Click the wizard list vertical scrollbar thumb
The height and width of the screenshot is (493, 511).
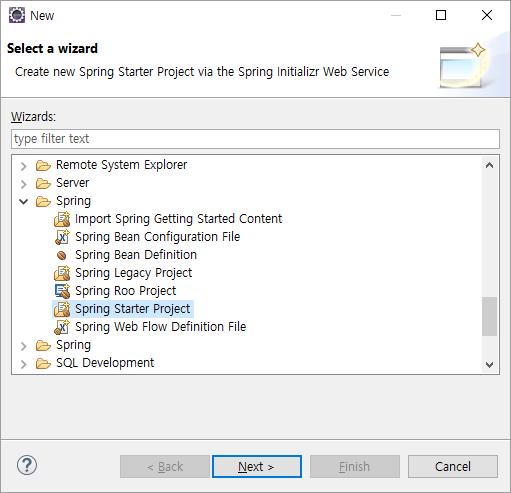pos(489,316)
